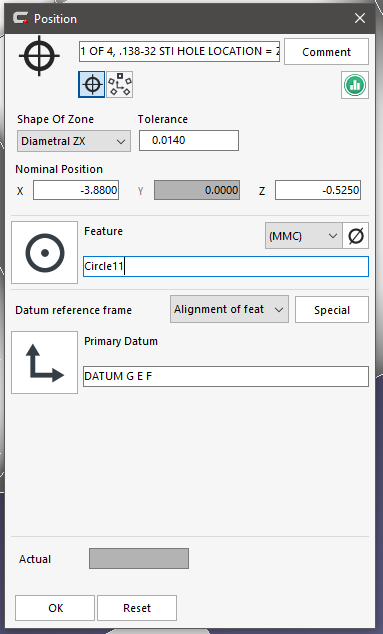Open the Shape Of Zone dropdown

pos(74,141)
